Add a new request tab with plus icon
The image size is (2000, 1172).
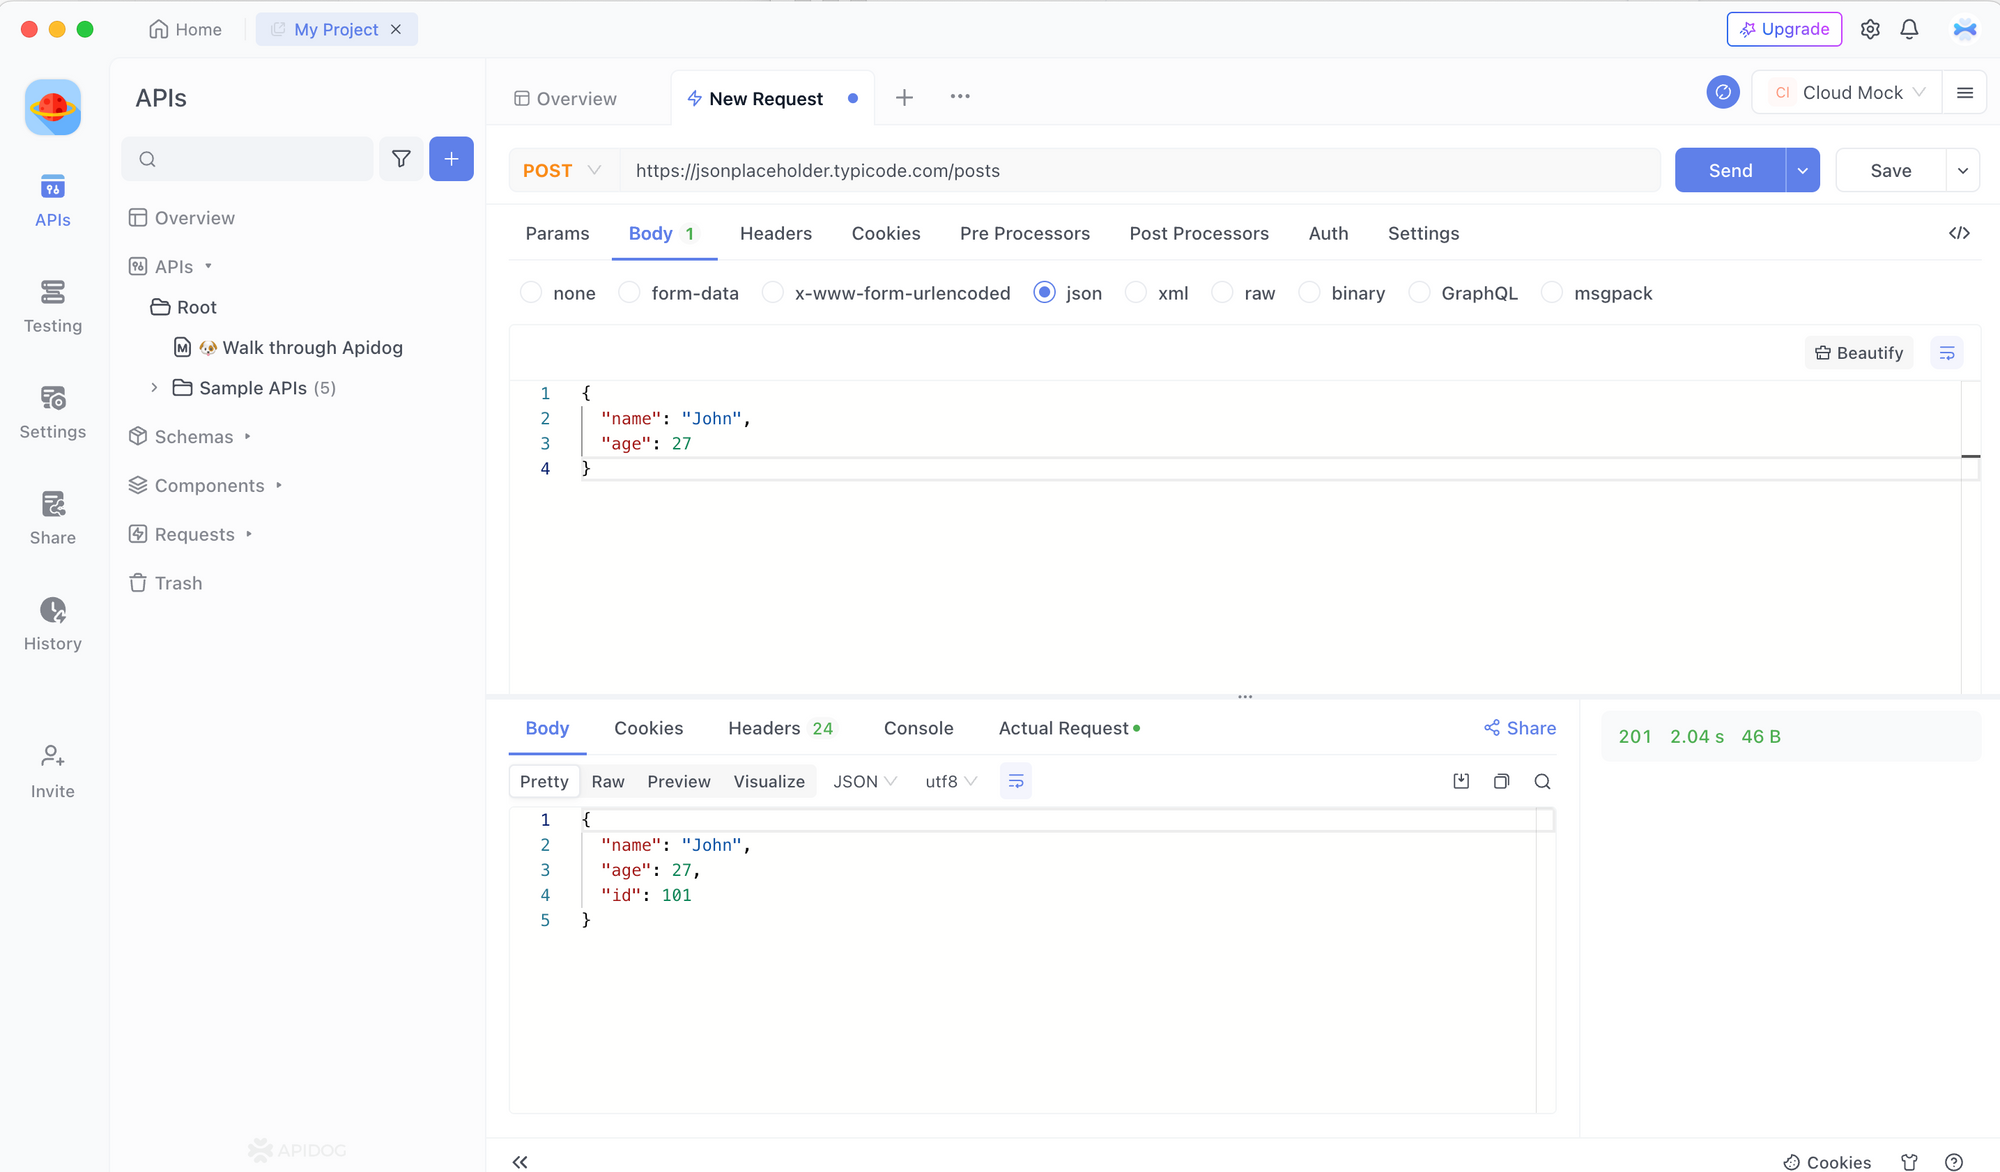[x=904, y=97]
